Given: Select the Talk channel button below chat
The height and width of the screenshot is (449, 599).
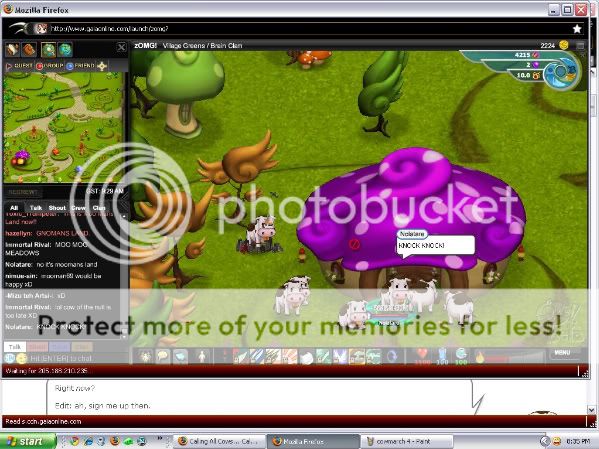Looking at the screenshot, I should pos(15,347).
